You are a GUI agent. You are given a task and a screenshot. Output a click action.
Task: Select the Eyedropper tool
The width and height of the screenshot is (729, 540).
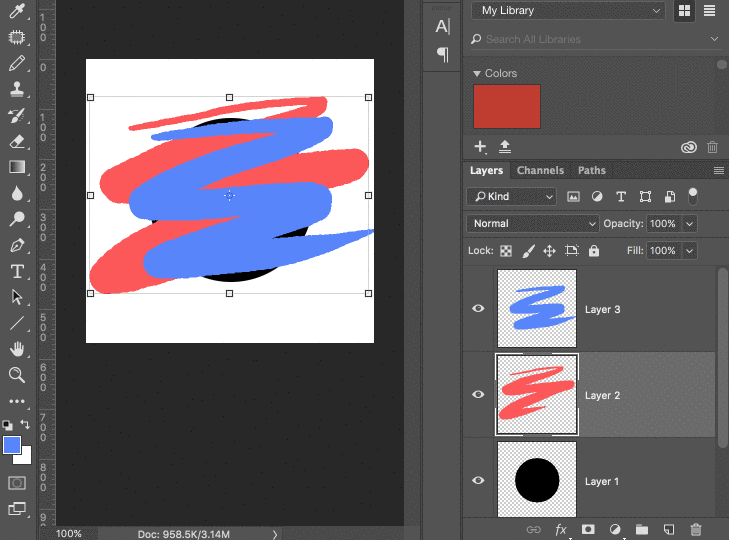pyautogui.click(x=17, y=11)
